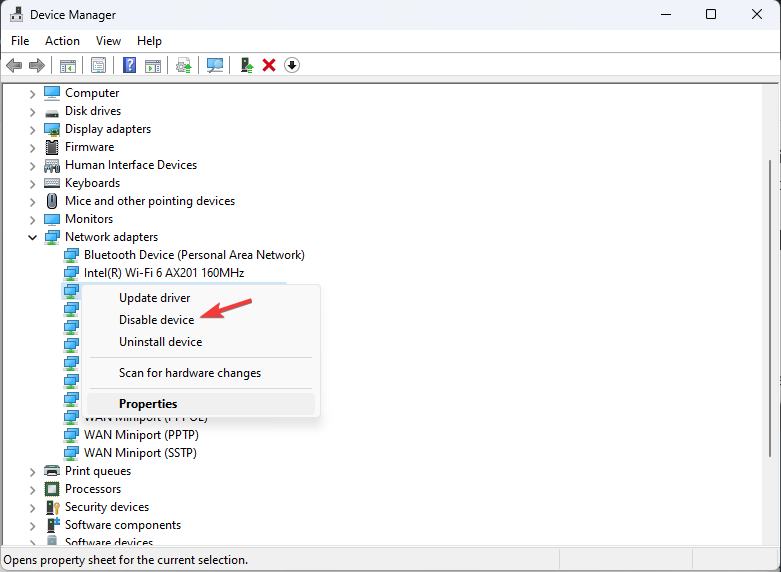
Task: Open the Help menu
Action: [149, 41]
